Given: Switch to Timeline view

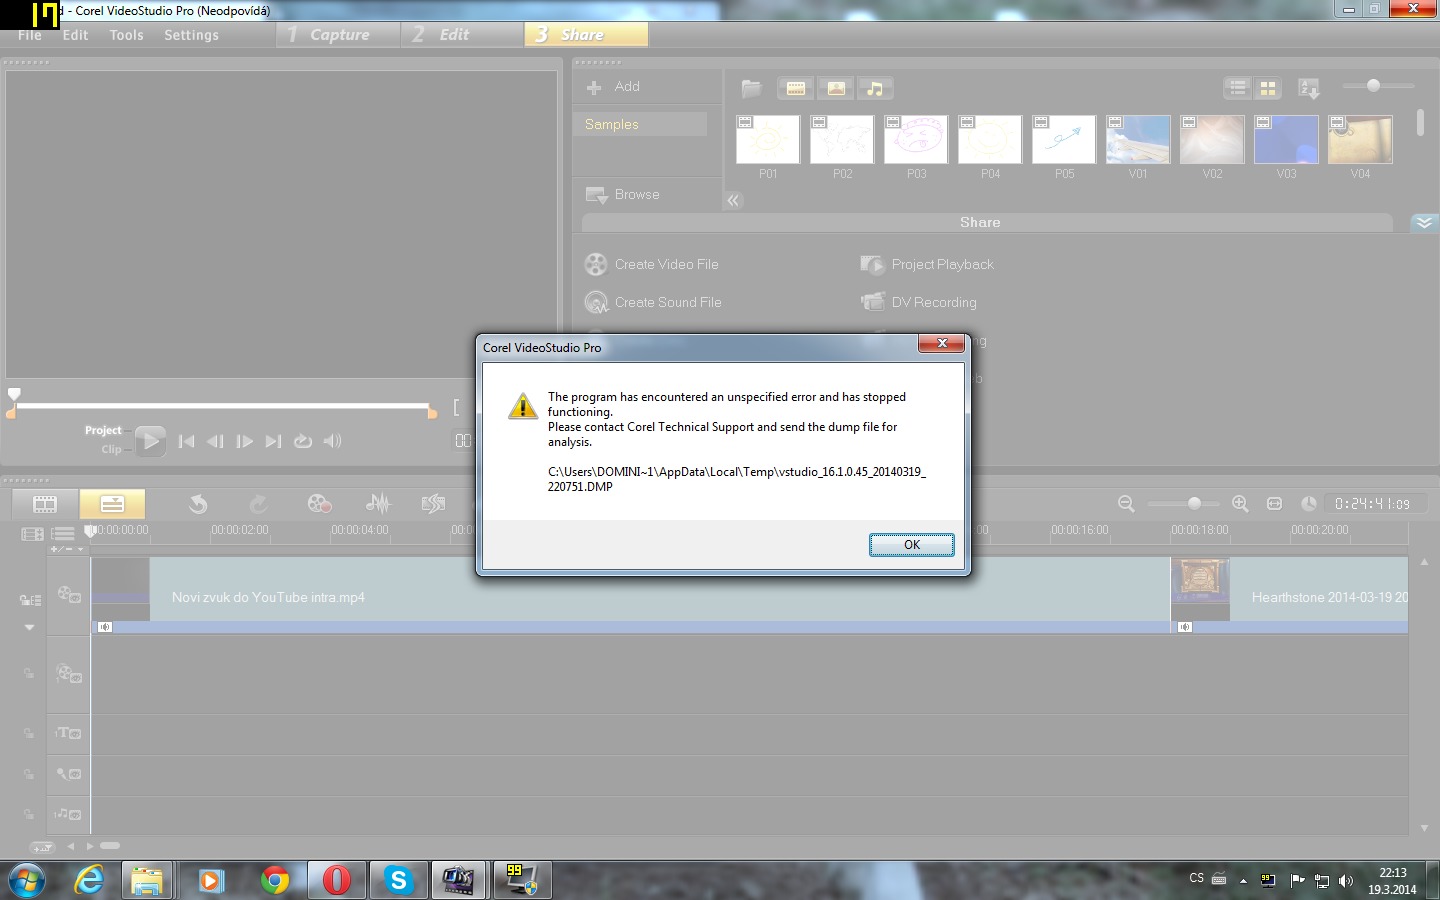Looking at the screenshot, I should tap(112, 503).
